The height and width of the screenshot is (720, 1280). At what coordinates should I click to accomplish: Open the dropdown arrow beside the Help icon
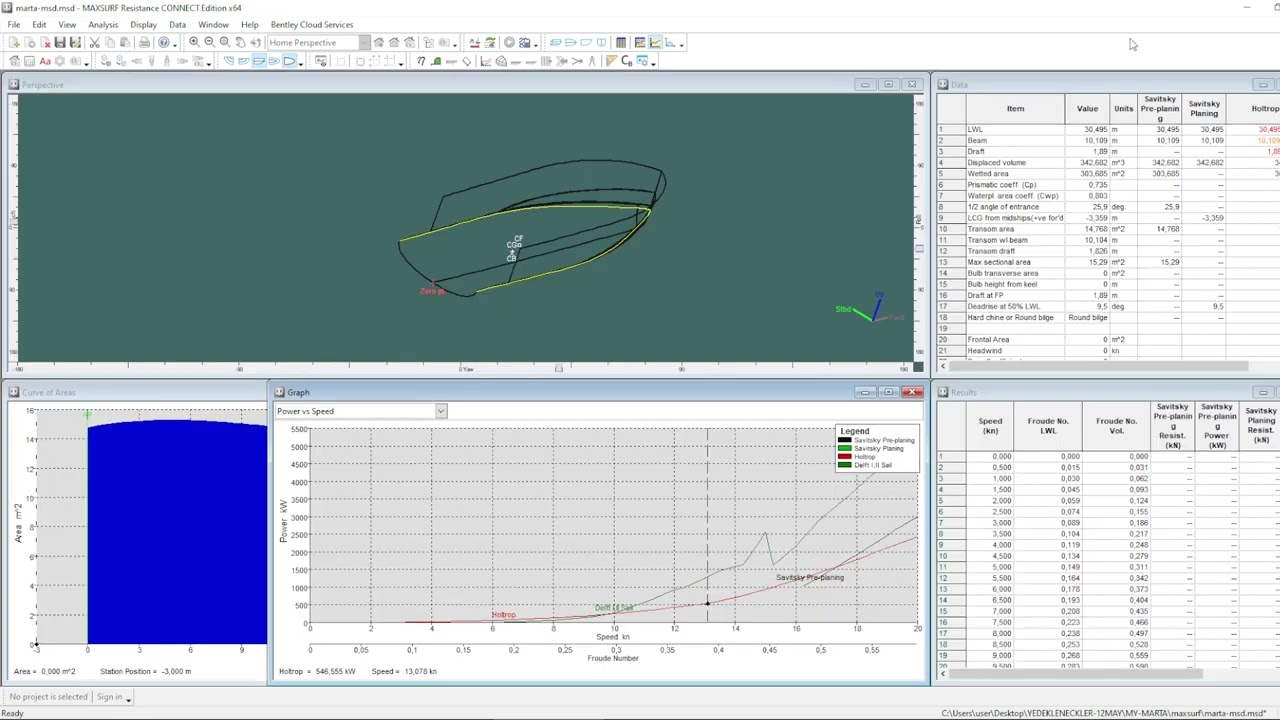(175, 43)
